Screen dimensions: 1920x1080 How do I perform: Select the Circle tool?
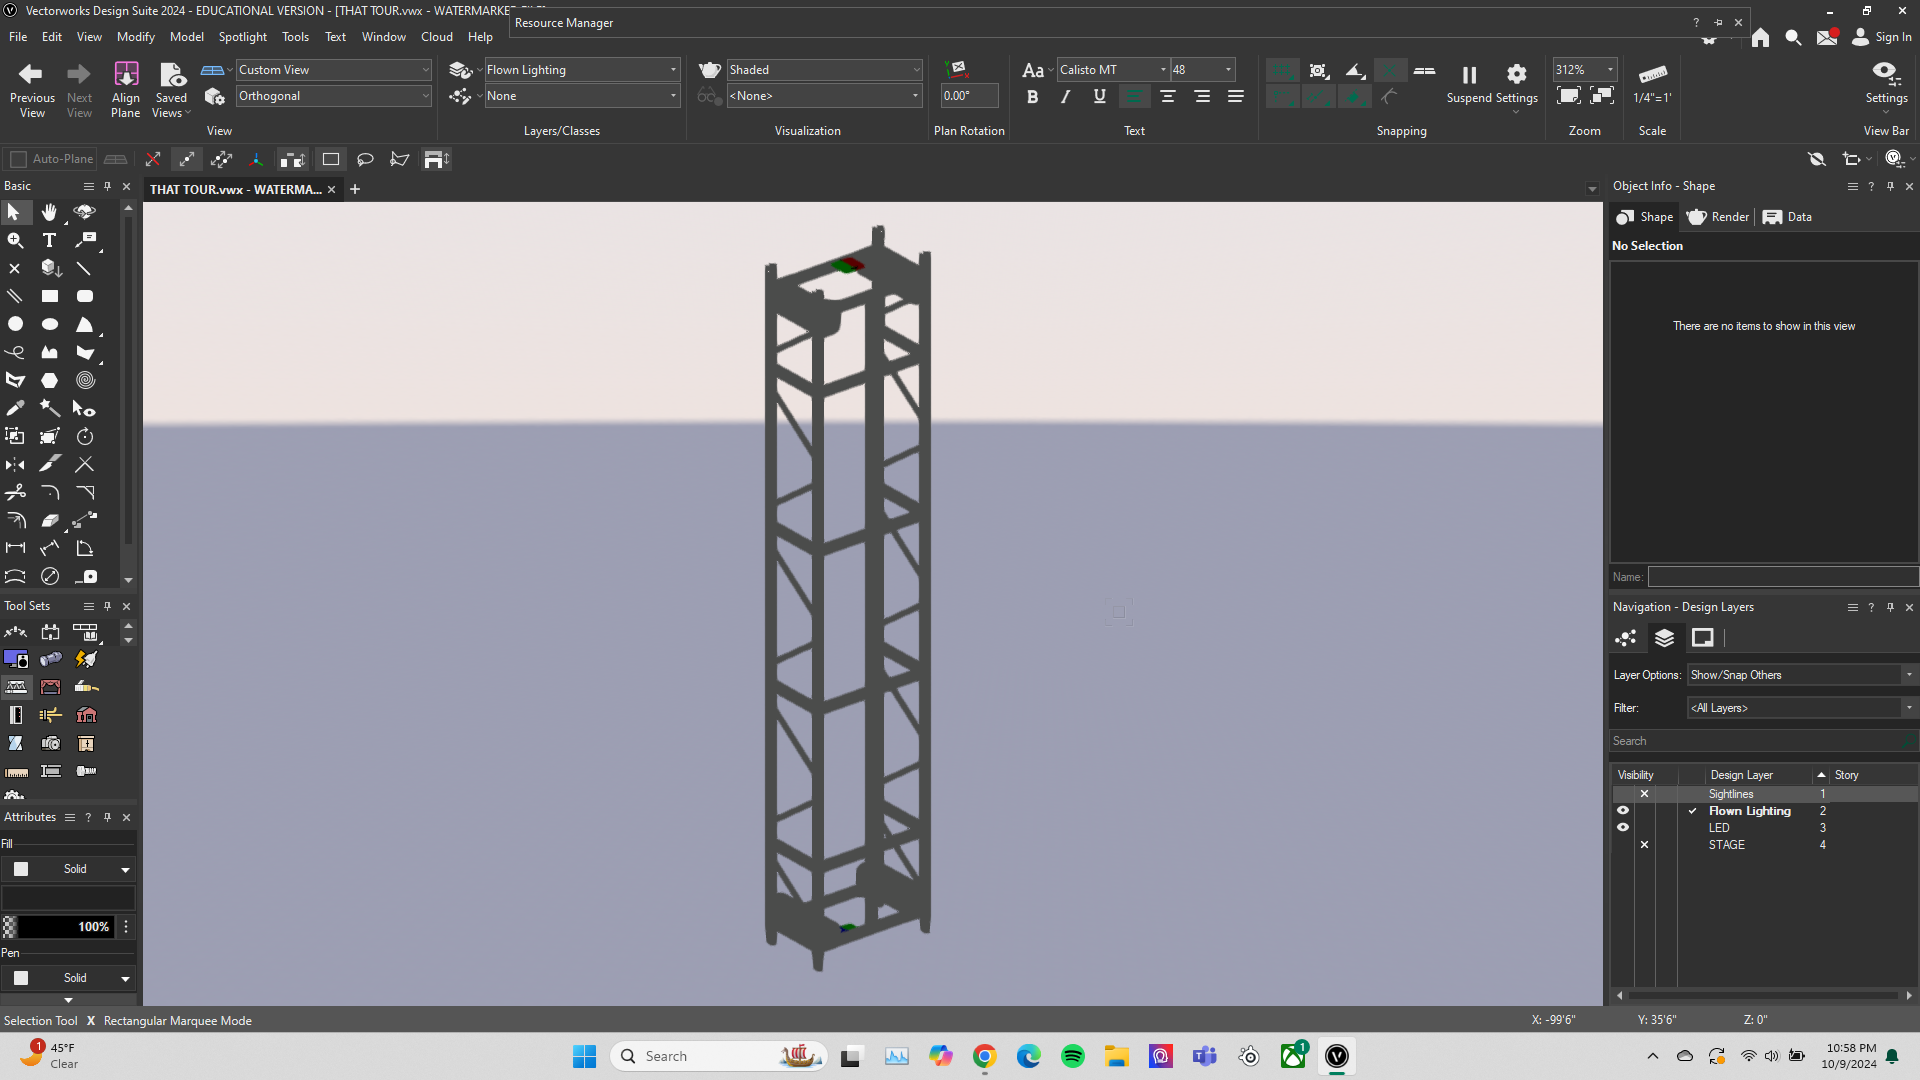(15, 324)
